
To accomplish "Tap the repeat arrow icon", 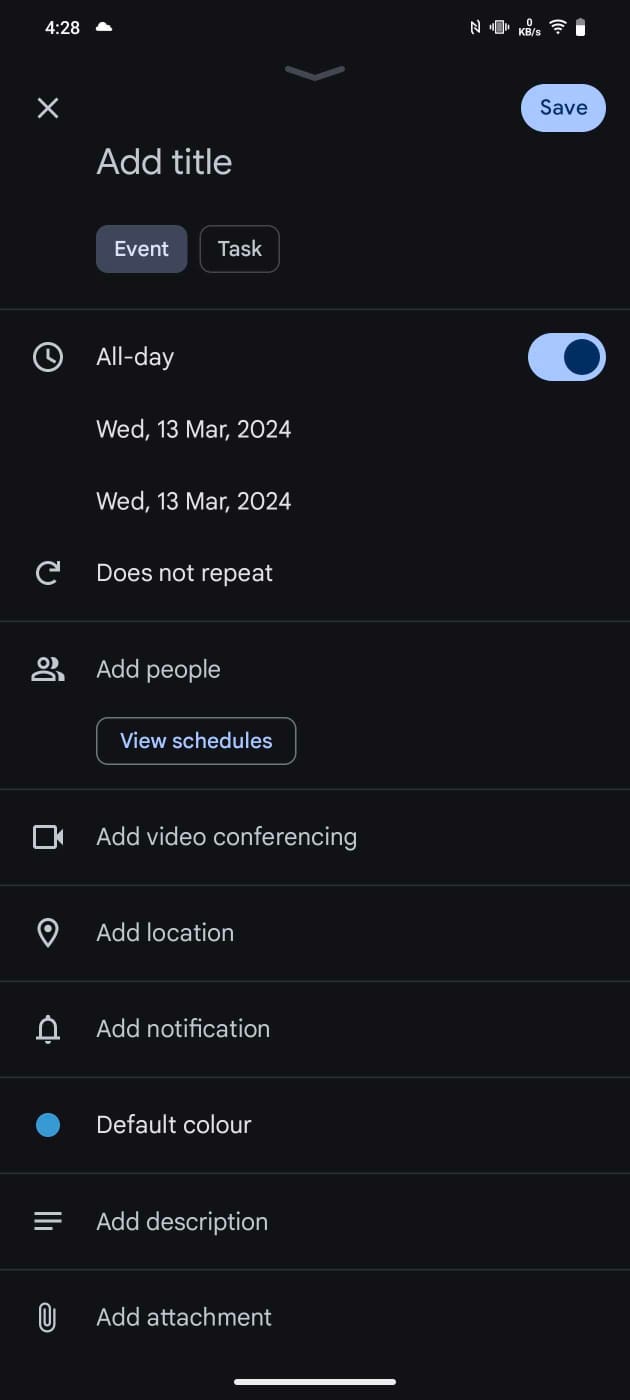I will tap(47, 573).
